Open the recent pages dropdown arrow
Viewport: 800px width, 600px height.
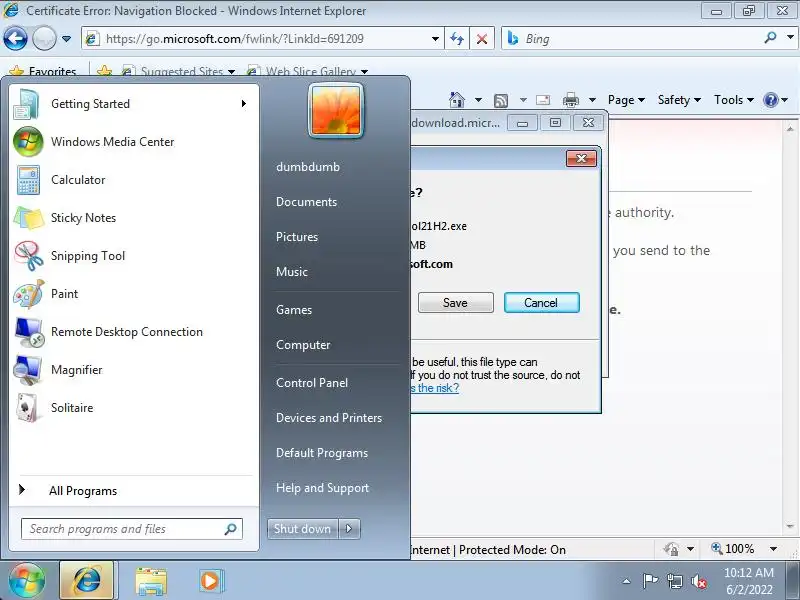click(x=66, y=39)
